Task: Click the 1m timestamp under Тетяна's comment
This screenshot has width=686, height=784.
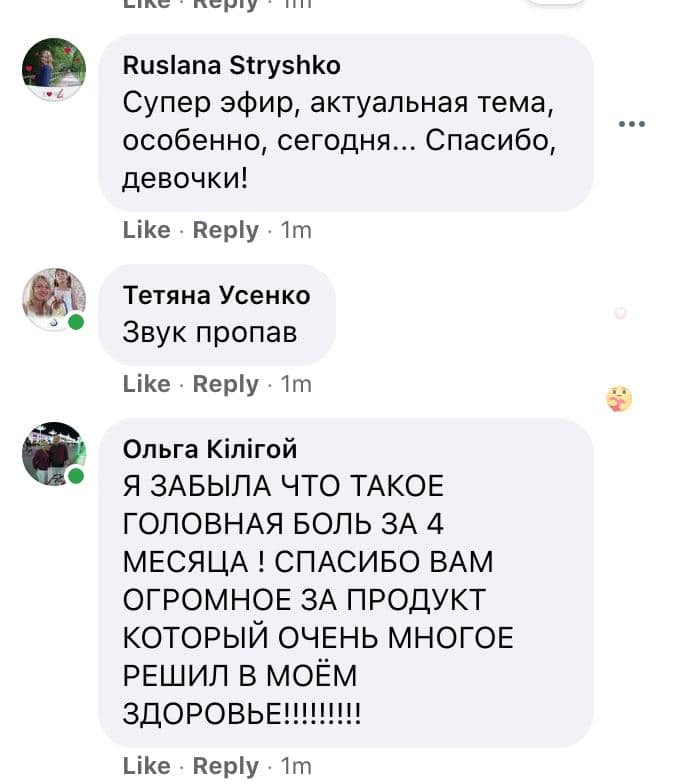Action: pyautogui.click(x=296, y=384)
